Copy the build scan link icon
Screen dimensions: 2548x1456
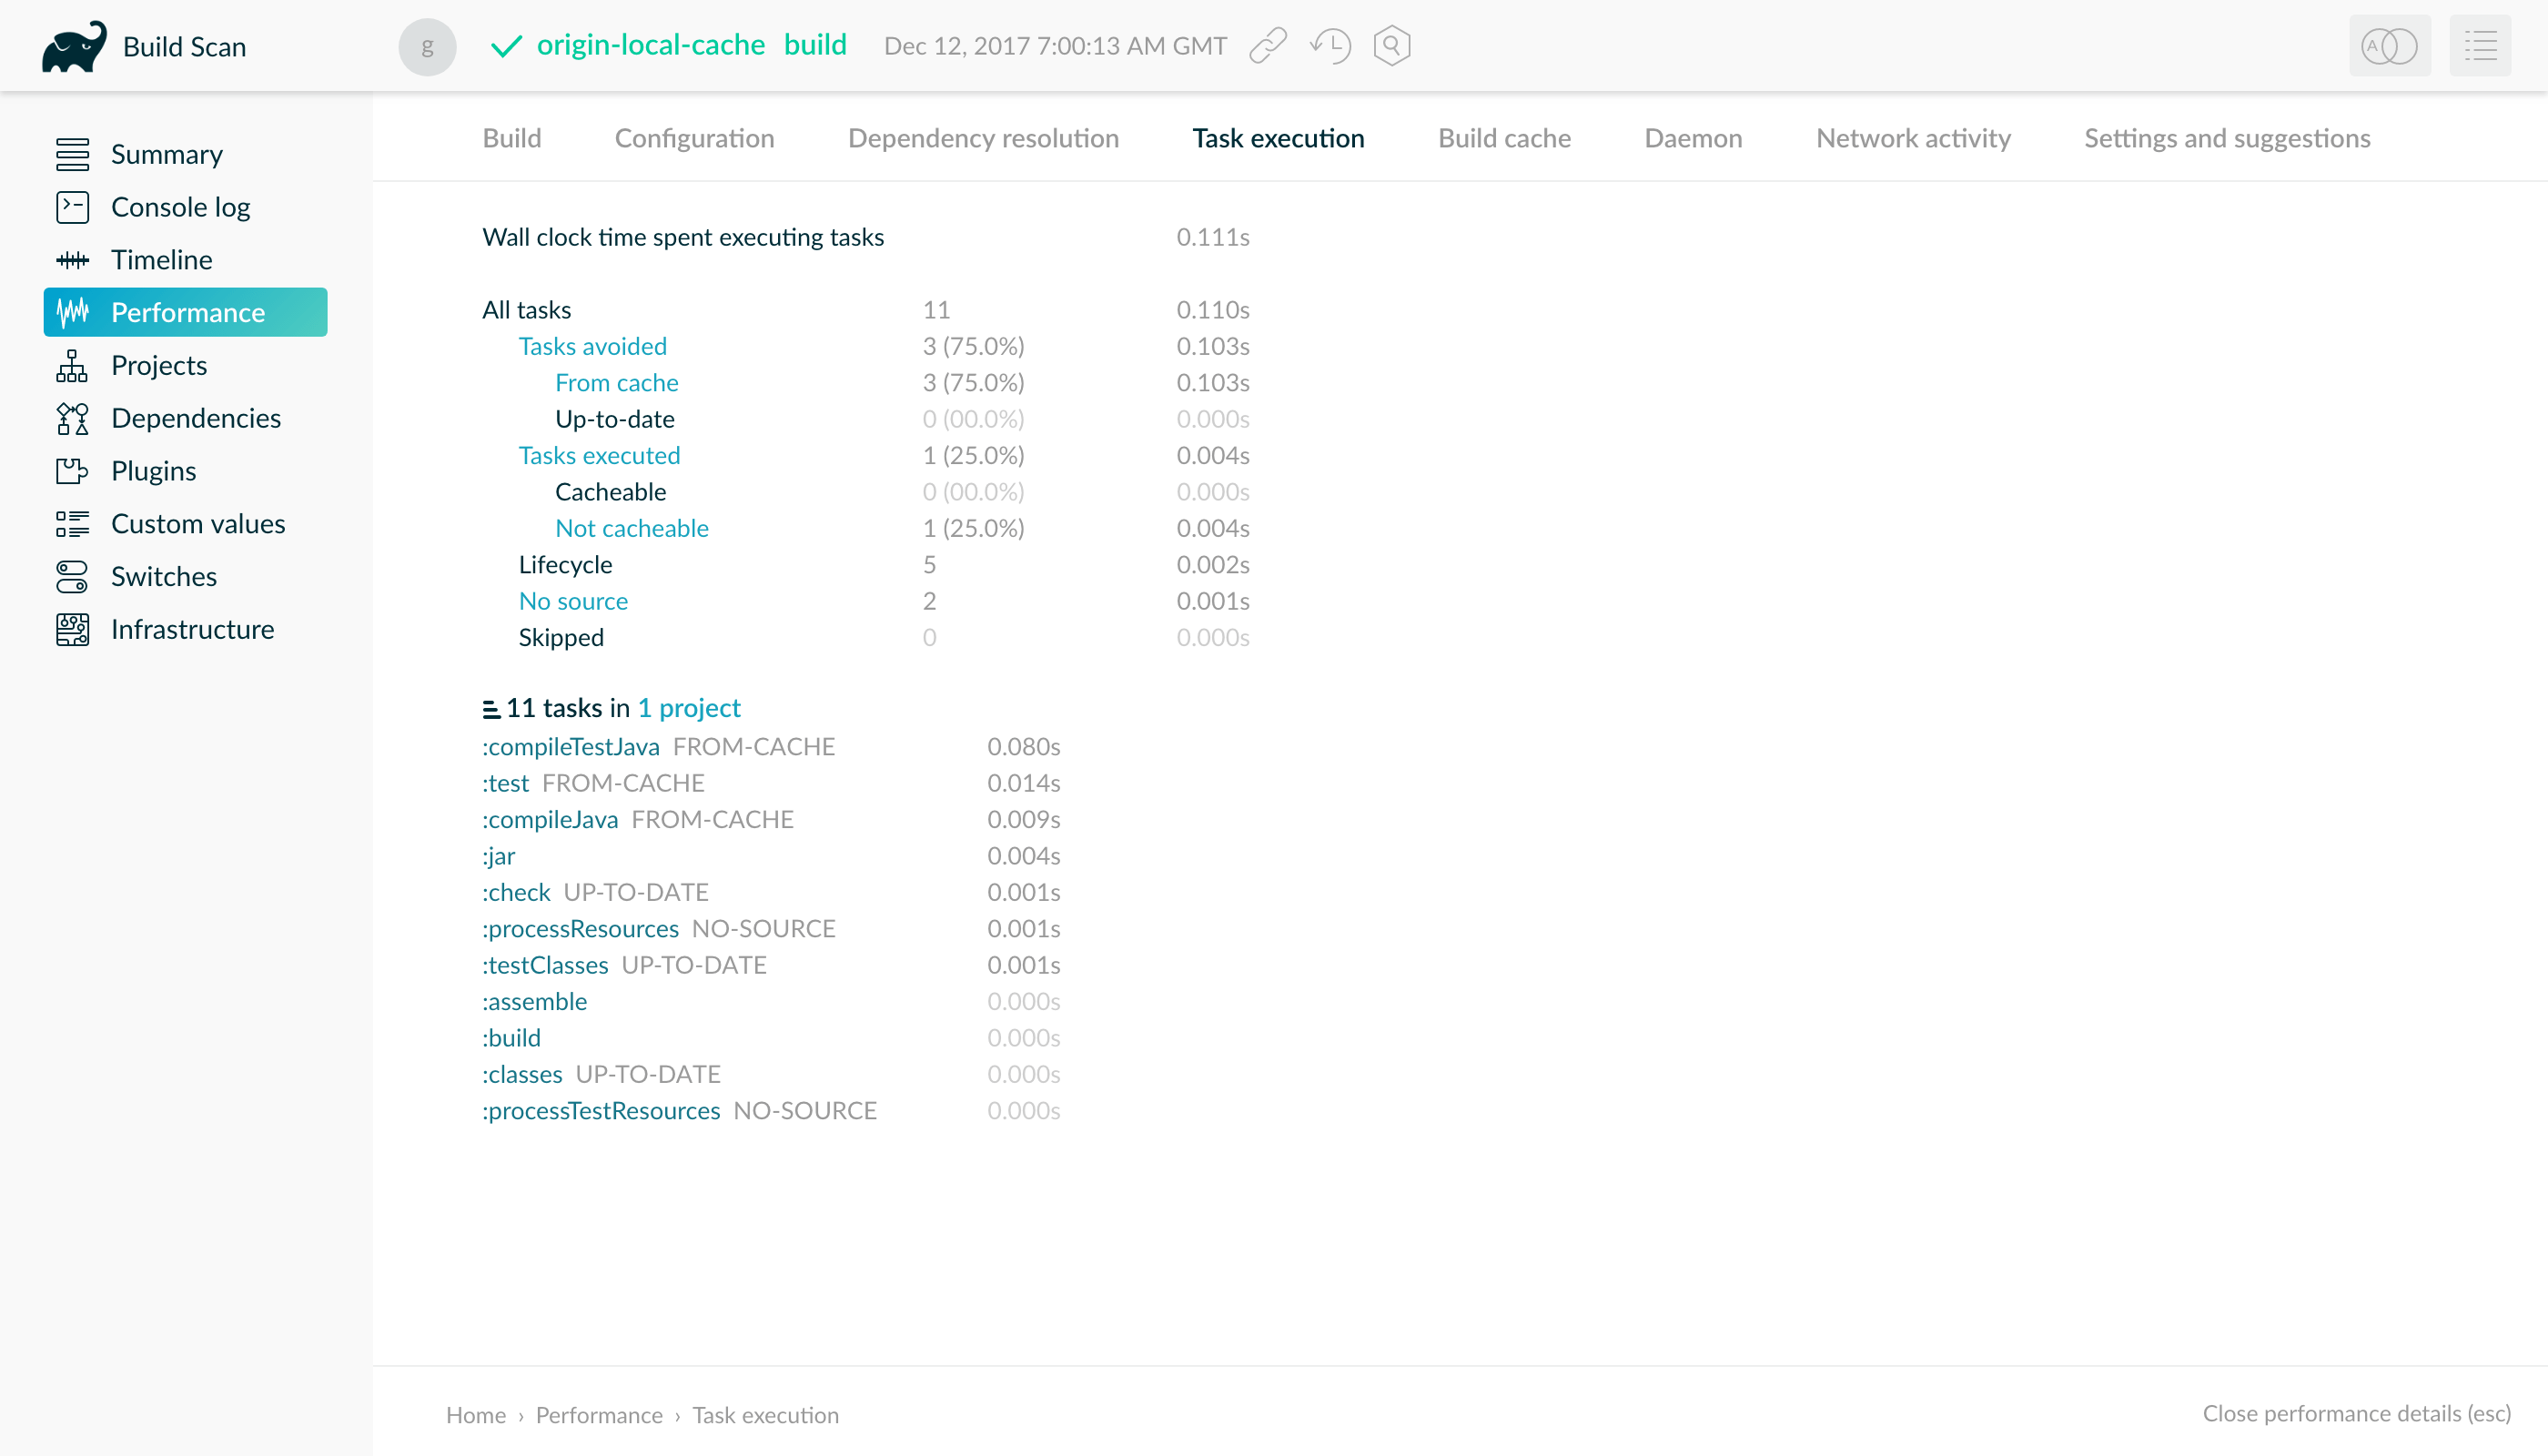click(1267, 46)
